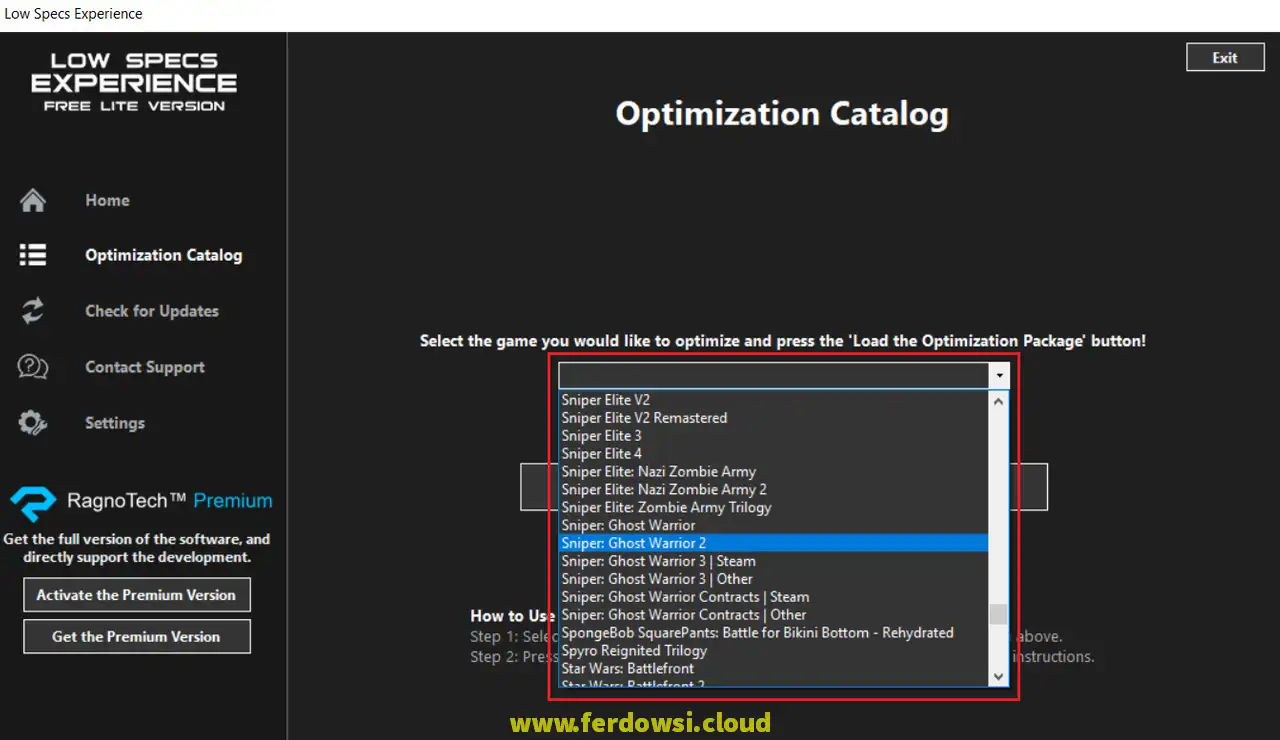Click the dropdown list scroll up arrow
Screen dimensions: 1280x740
click(x=998, y=401)
